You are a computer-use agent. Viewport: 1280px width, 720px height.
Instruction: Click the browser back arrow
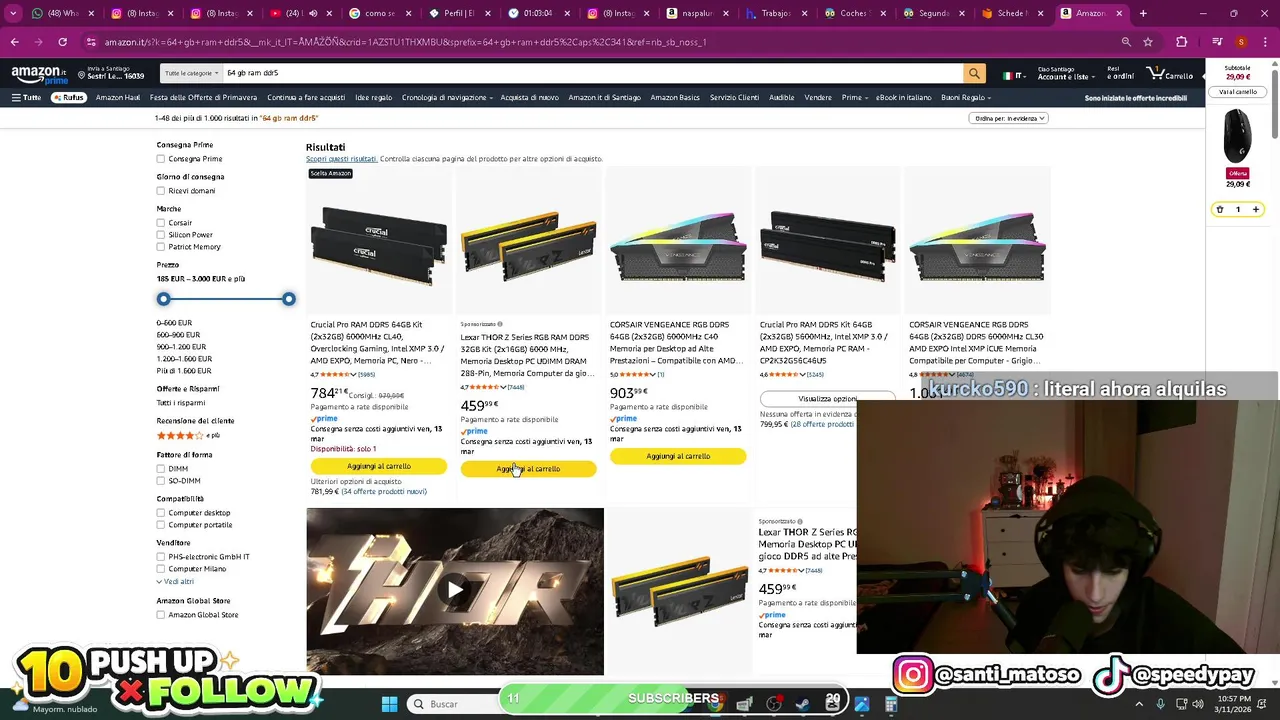coord(14,42)
